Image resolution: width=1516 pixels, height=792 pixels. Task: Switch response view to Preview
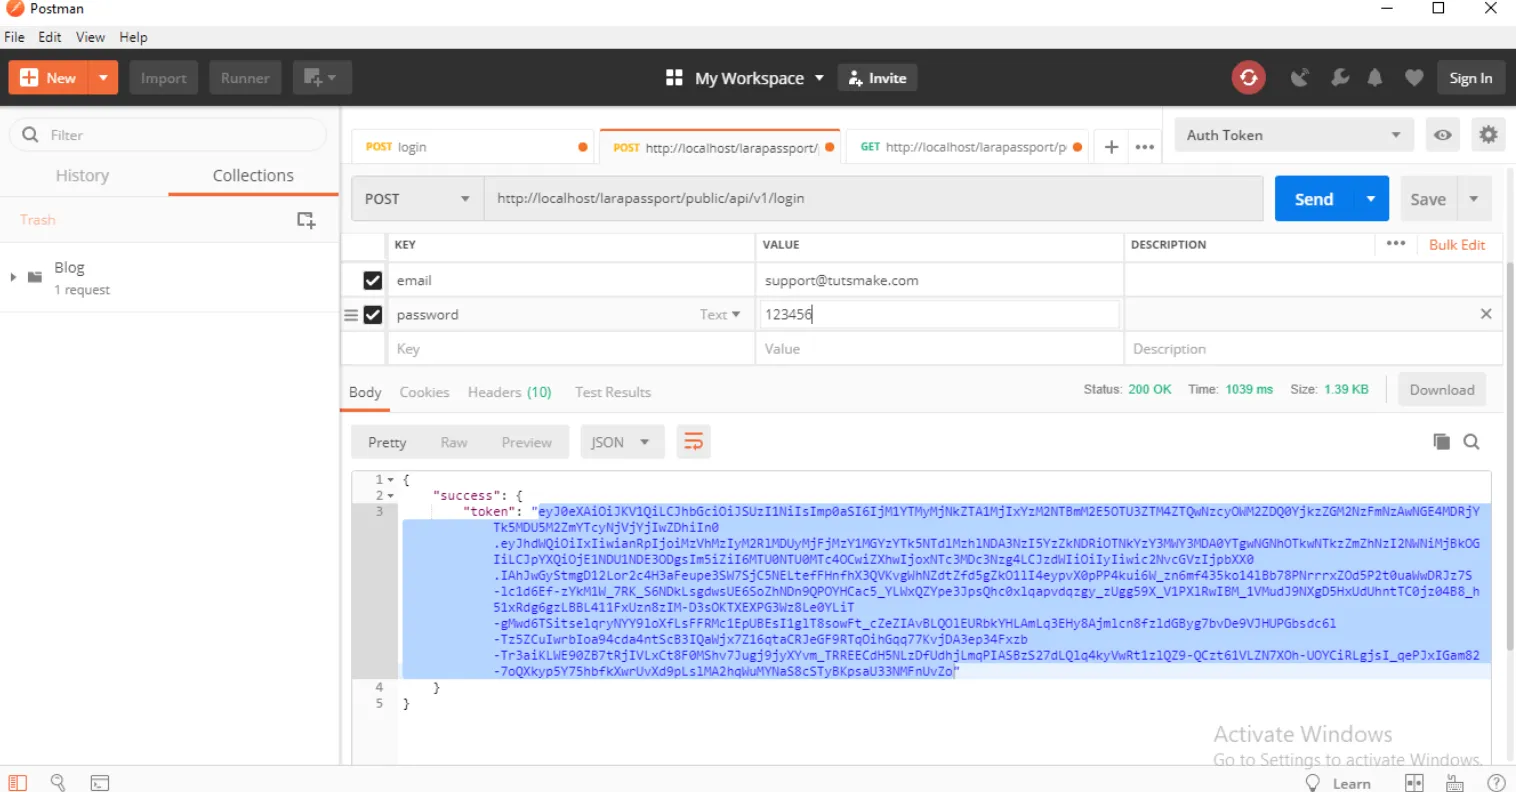point(526,442)
